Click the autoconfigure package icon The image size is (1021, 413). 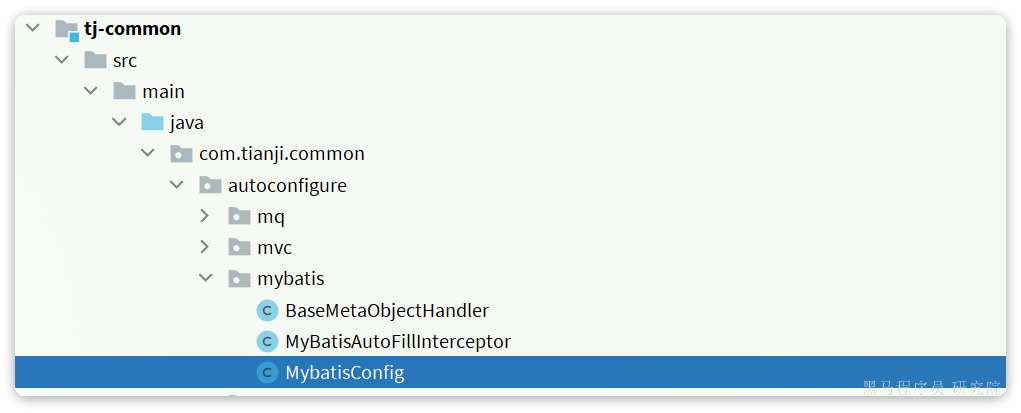click(x=210, y=185)
